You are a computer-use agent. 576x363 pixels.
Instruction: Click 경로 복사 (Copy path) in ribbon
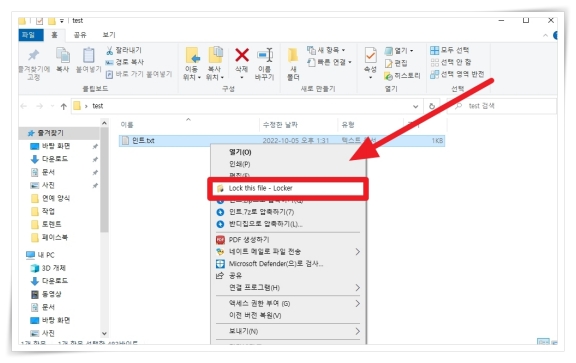(125, 62)
